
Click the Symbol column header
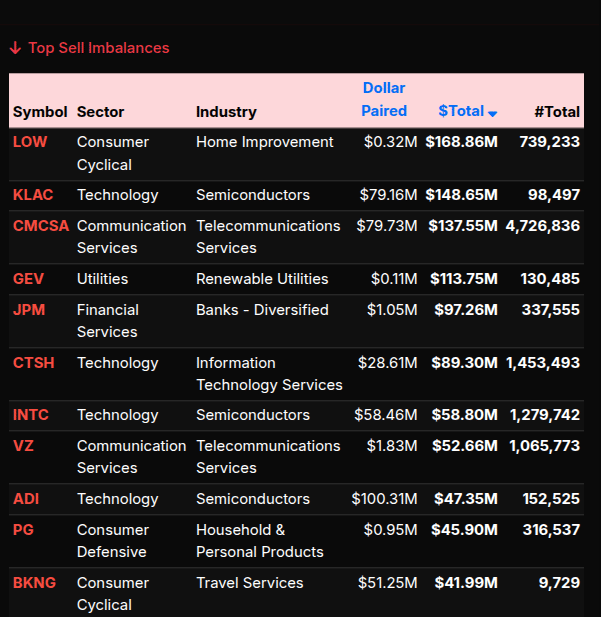point(40,112)
